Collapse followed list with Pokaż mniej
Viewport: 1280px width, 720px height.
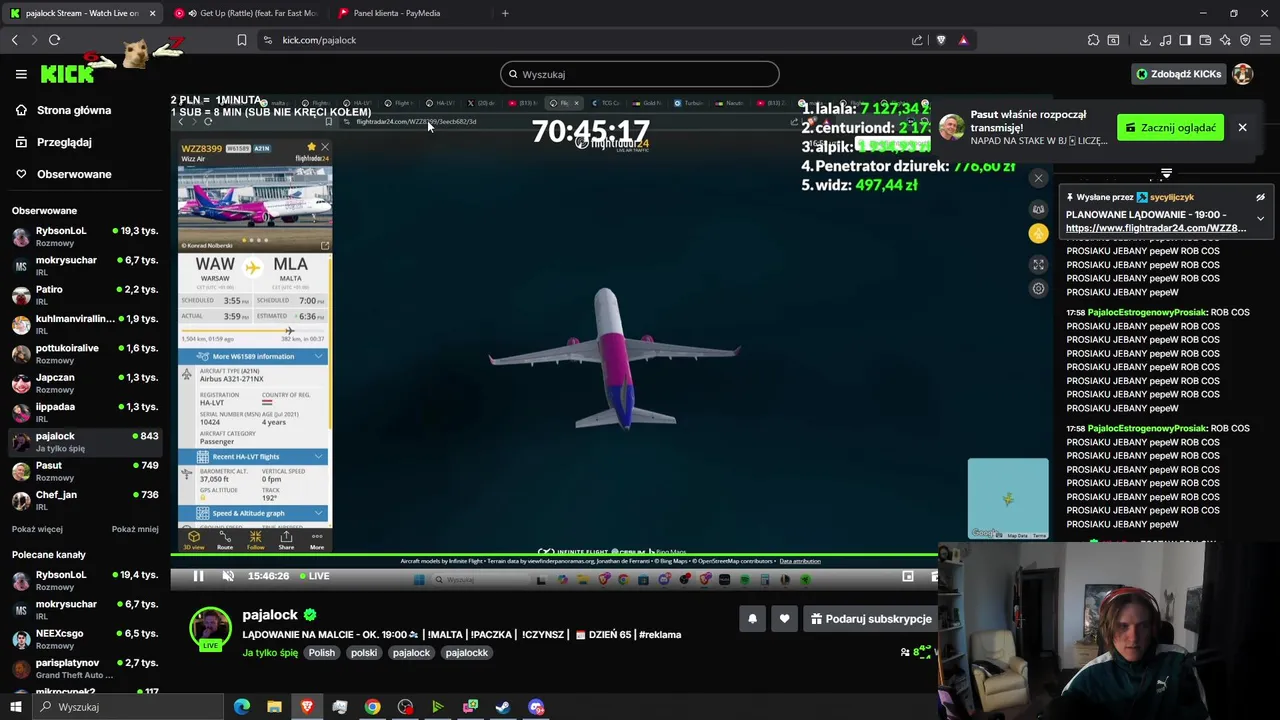pyautogui.click(x=135, y=529)
